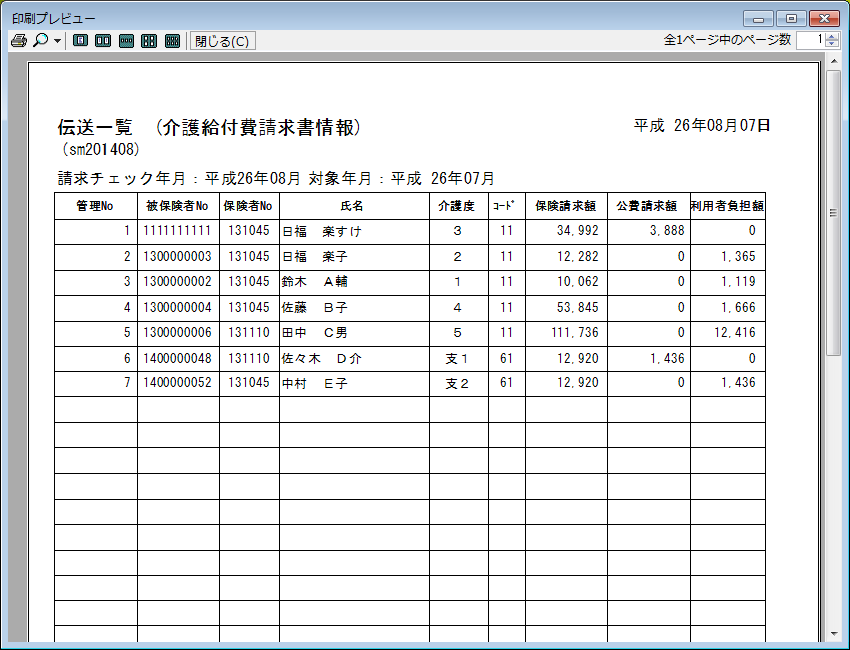The width and height of the screenshot is (850, 650).
Task: Click the page number input field
Action: [810, 40]
